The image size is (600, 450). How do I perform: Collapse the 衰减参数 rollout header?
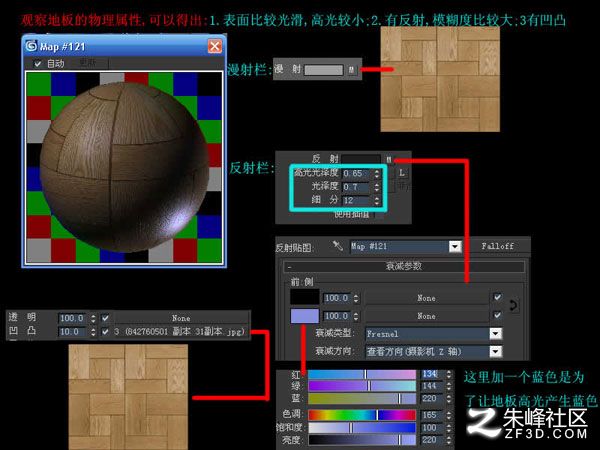(x=404, y=266)
